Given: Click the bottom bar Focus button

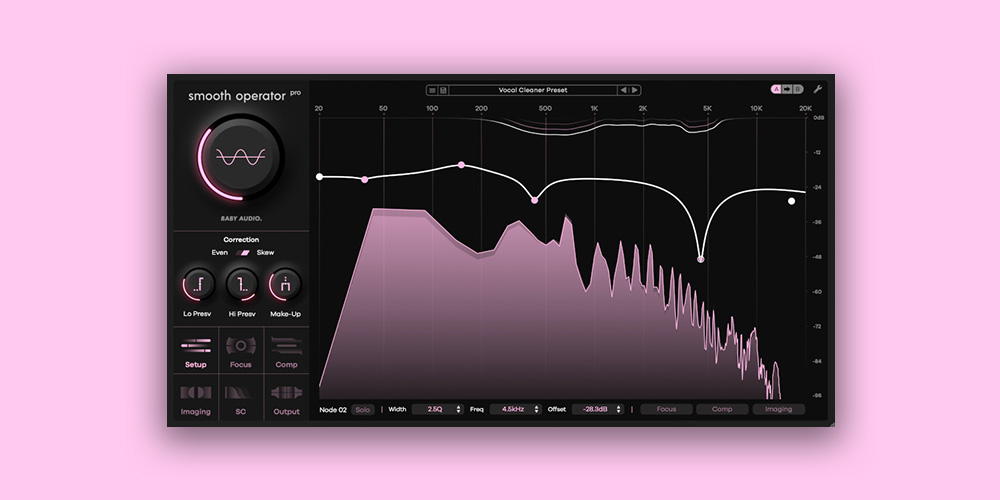Looking at the screenshot, I should coord(666,409).
